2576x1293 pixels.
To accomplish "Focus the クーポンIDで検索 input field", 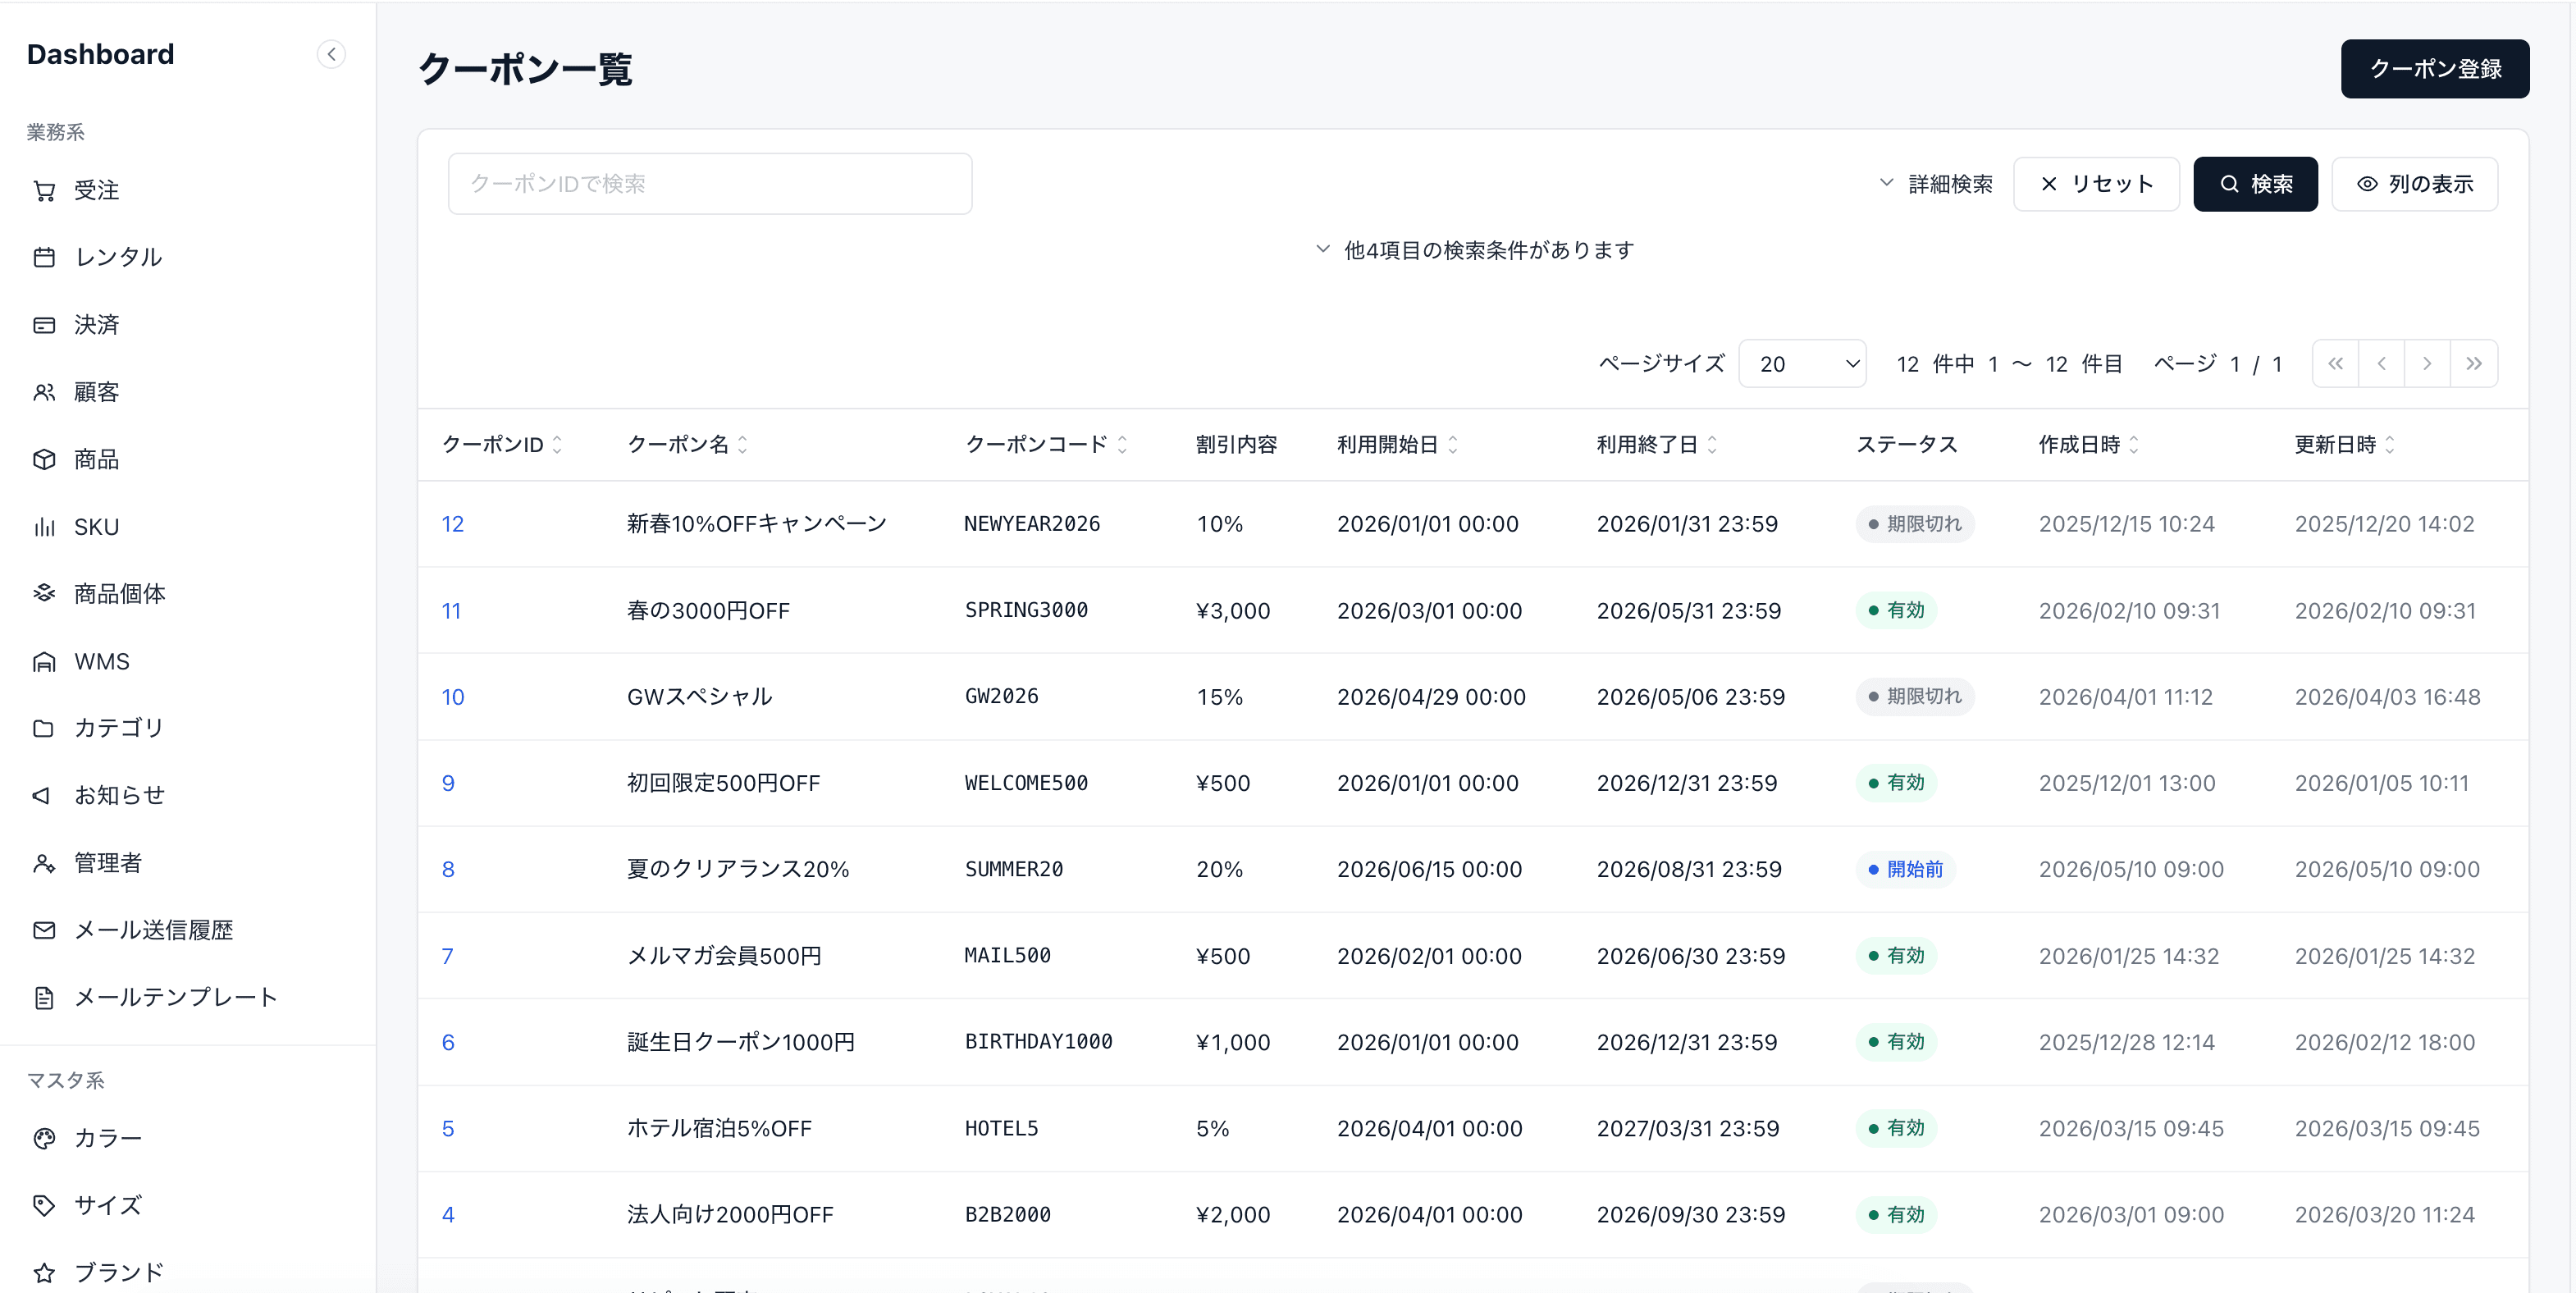I will pyautogui.click(x=710, y=184).
